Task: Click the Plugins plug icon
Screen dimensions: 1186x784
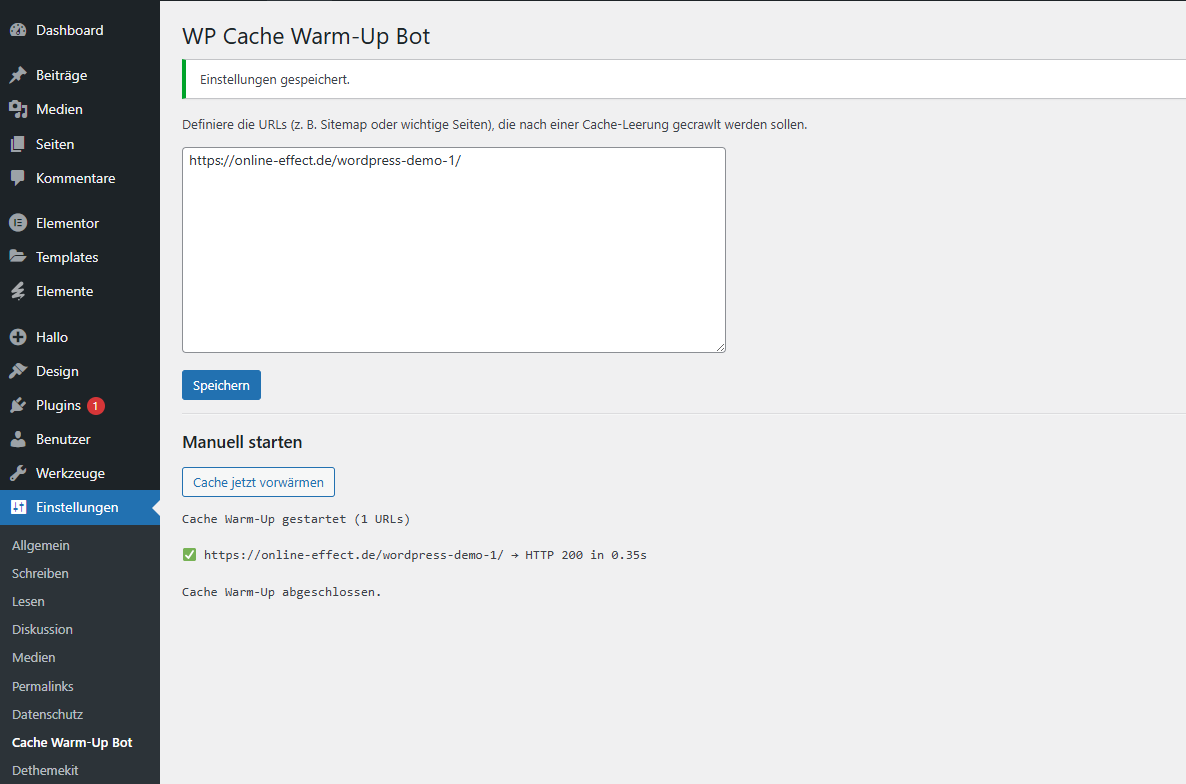Action: pyautogui.click(x=18, y=405)
